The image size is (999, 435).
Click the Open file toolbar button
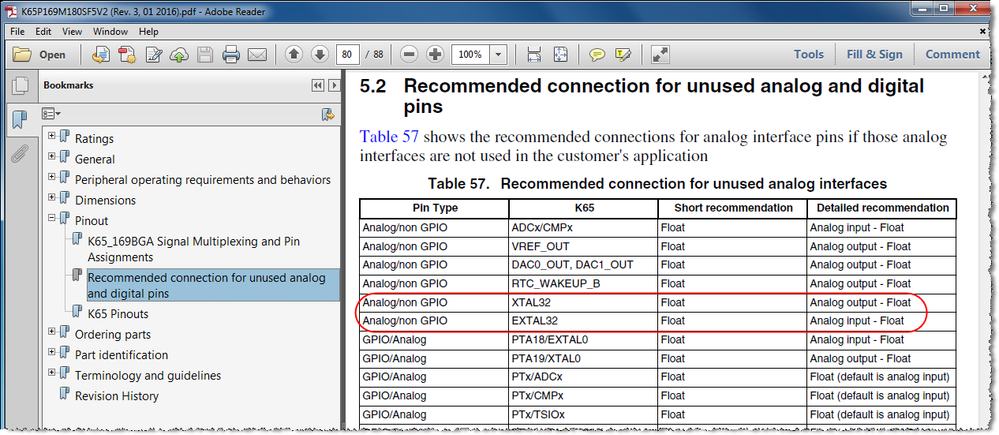(40, 55)
